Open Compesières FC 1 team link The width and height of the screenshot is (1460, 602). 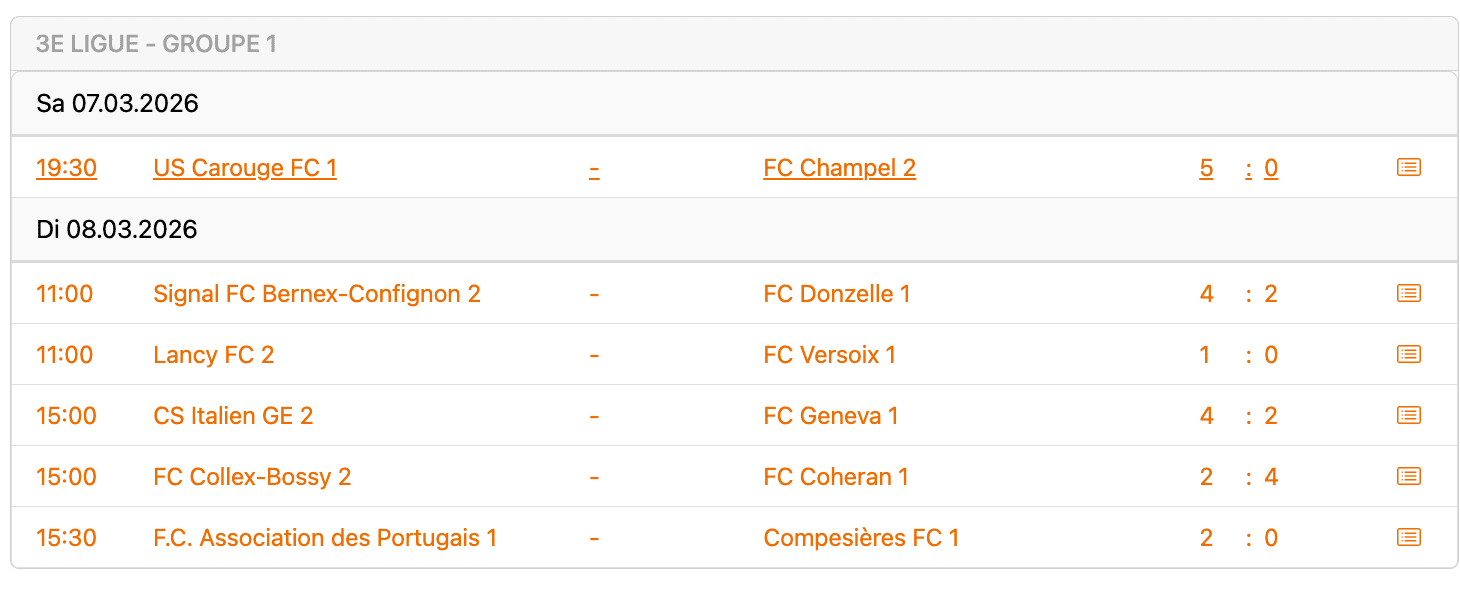861,538
